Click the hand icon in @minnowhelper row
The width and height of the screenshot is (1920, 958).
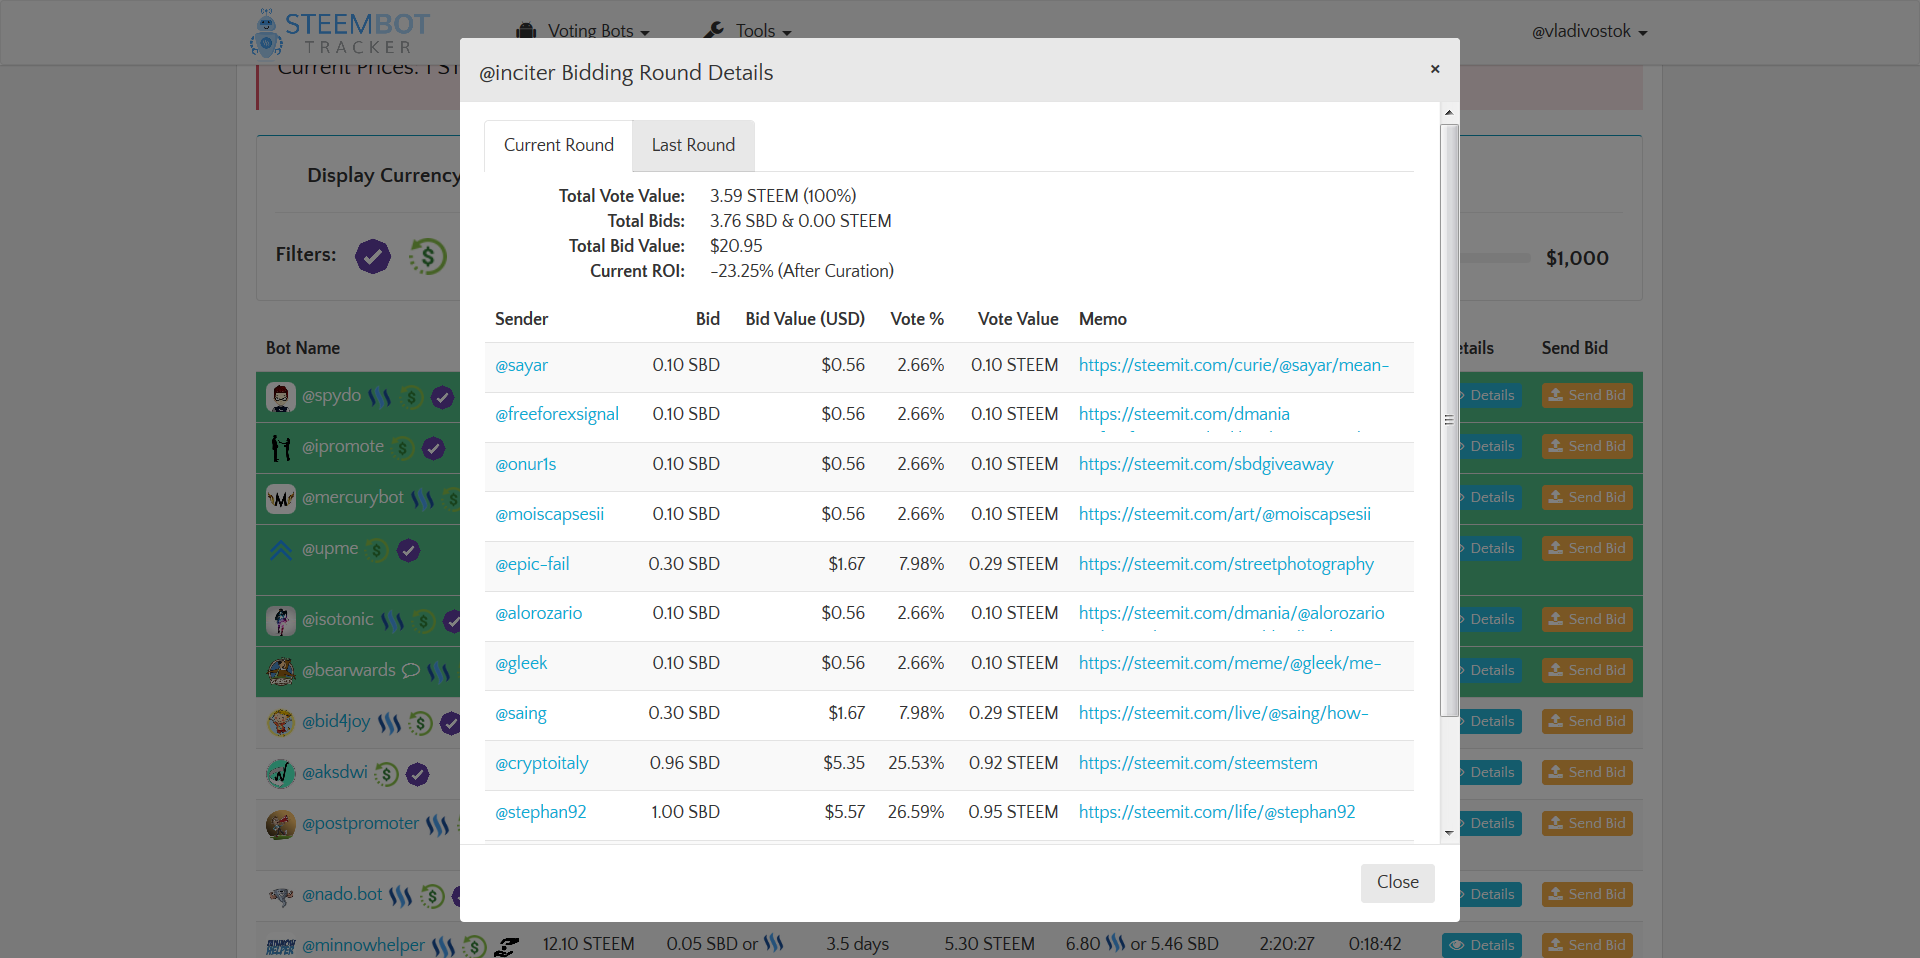tap(507, 946)
